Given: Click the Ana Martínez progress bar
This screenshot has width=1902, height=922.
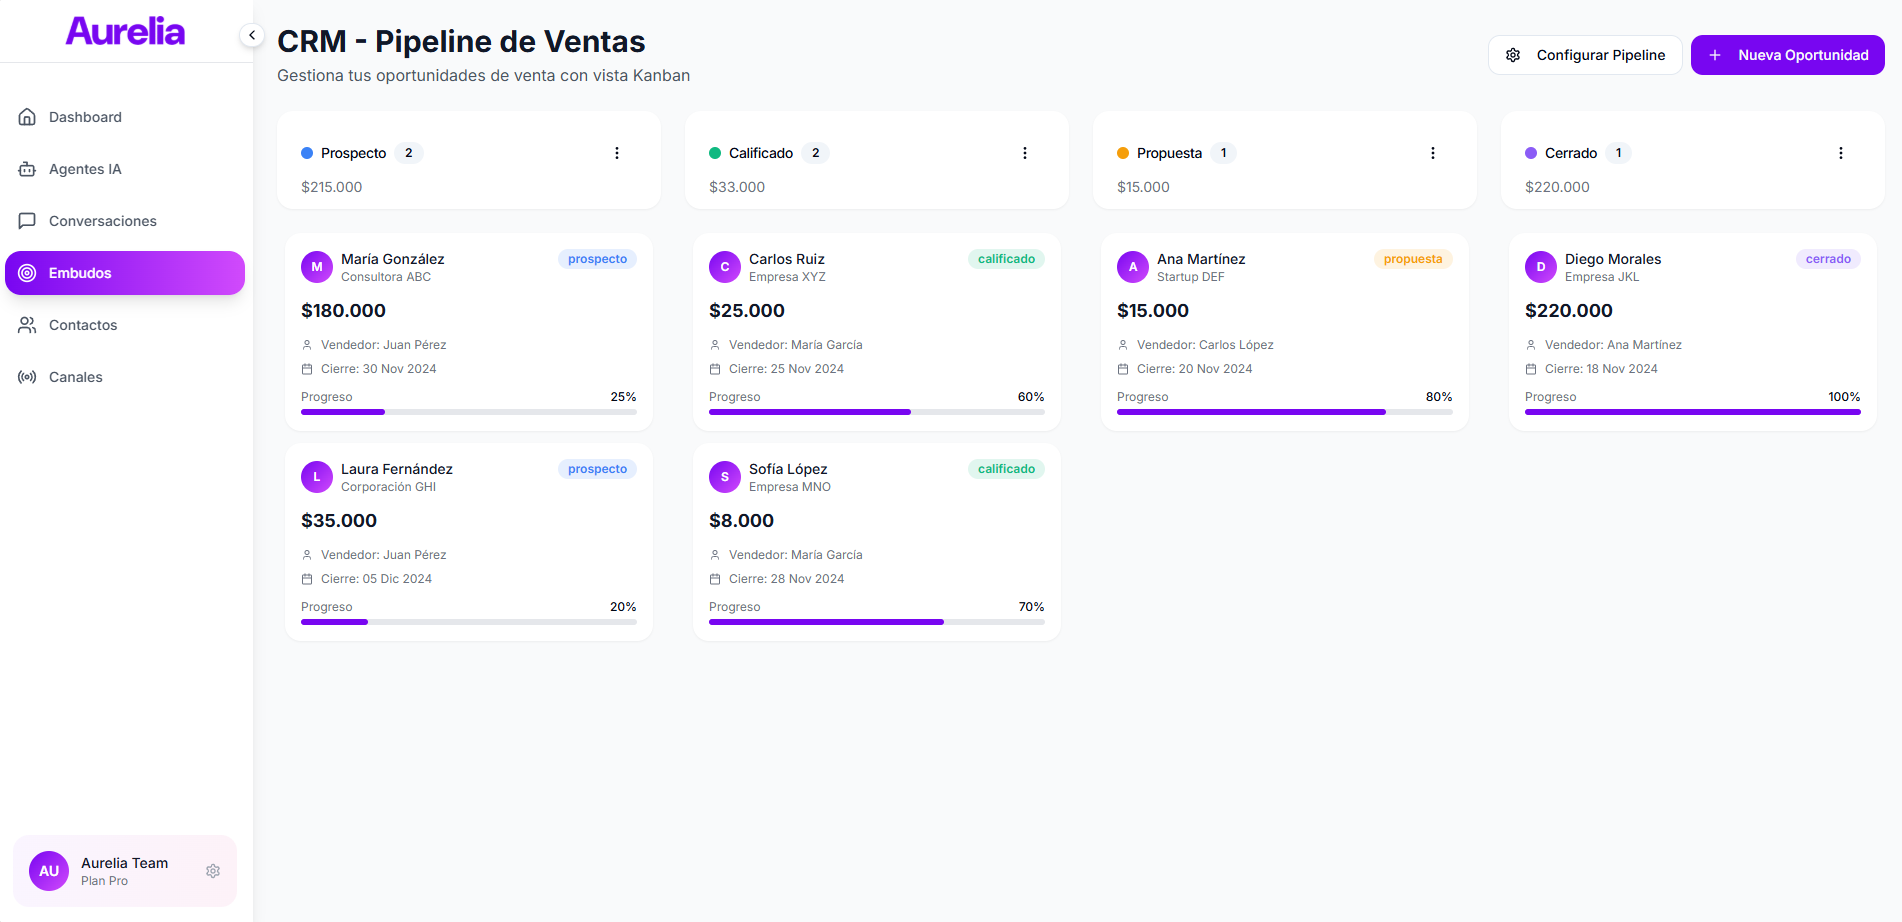Looking at the screenshot, I should pyautogui.click(x=1284, y=412).
